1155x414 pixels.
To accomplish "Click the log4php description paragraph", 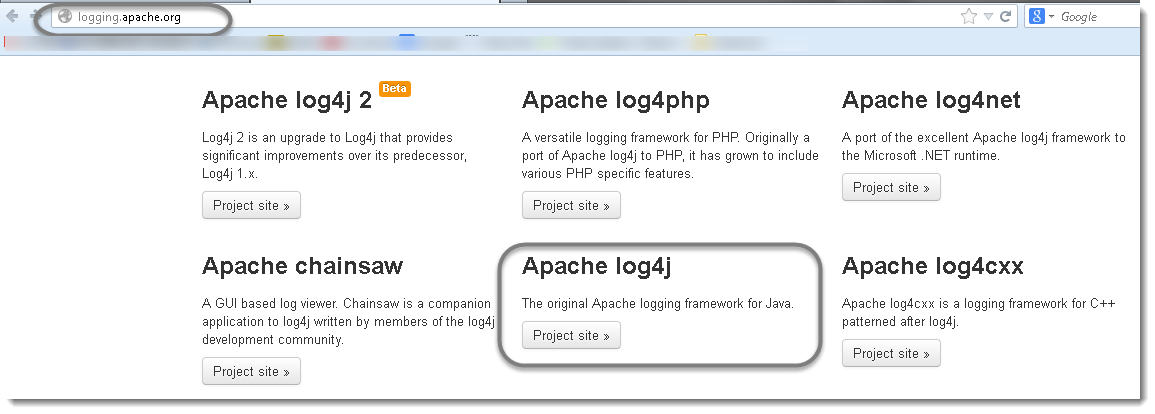I will click(x=670, y=155).
